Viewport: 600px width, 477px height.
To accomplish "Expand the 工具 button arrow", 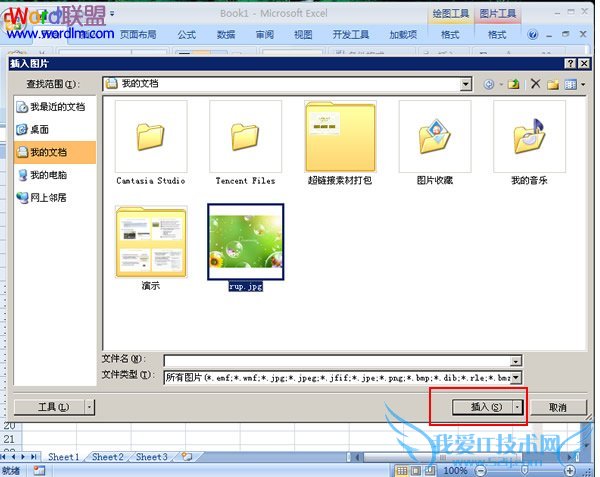I will click(89, 407).
